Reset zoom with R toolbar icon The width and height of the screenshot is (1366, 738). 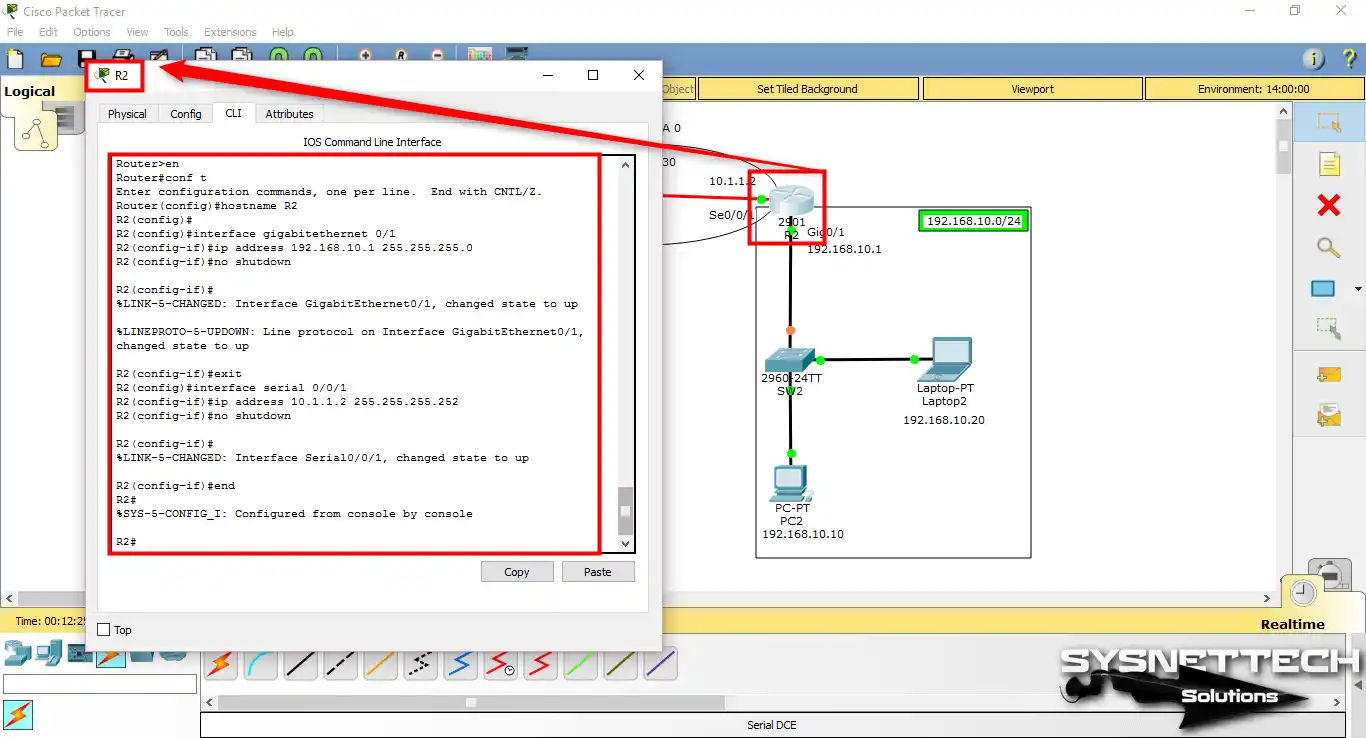(401, 57)
